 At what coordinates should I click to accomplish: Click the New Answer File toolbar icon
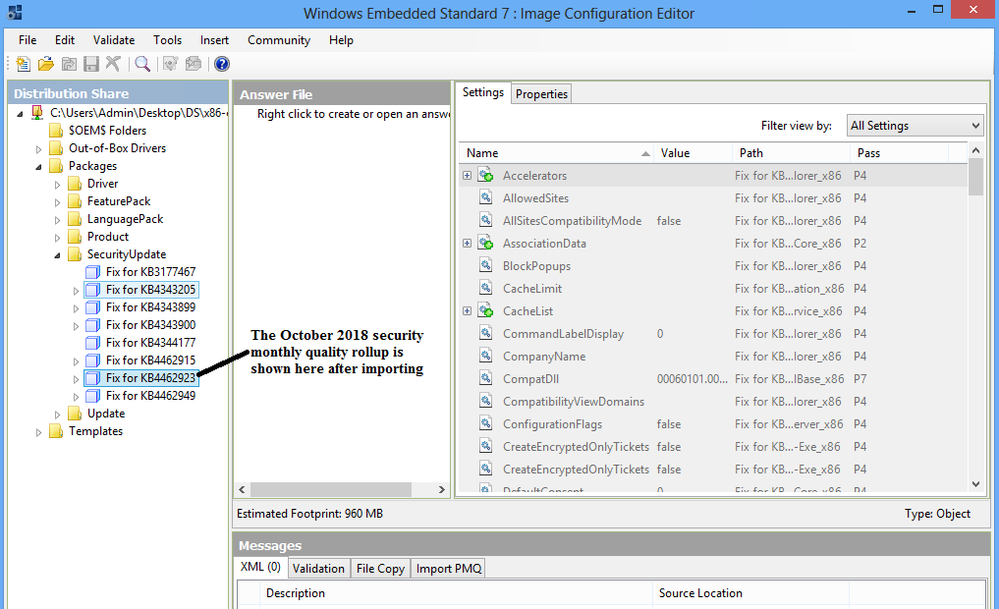click(23, 64)
